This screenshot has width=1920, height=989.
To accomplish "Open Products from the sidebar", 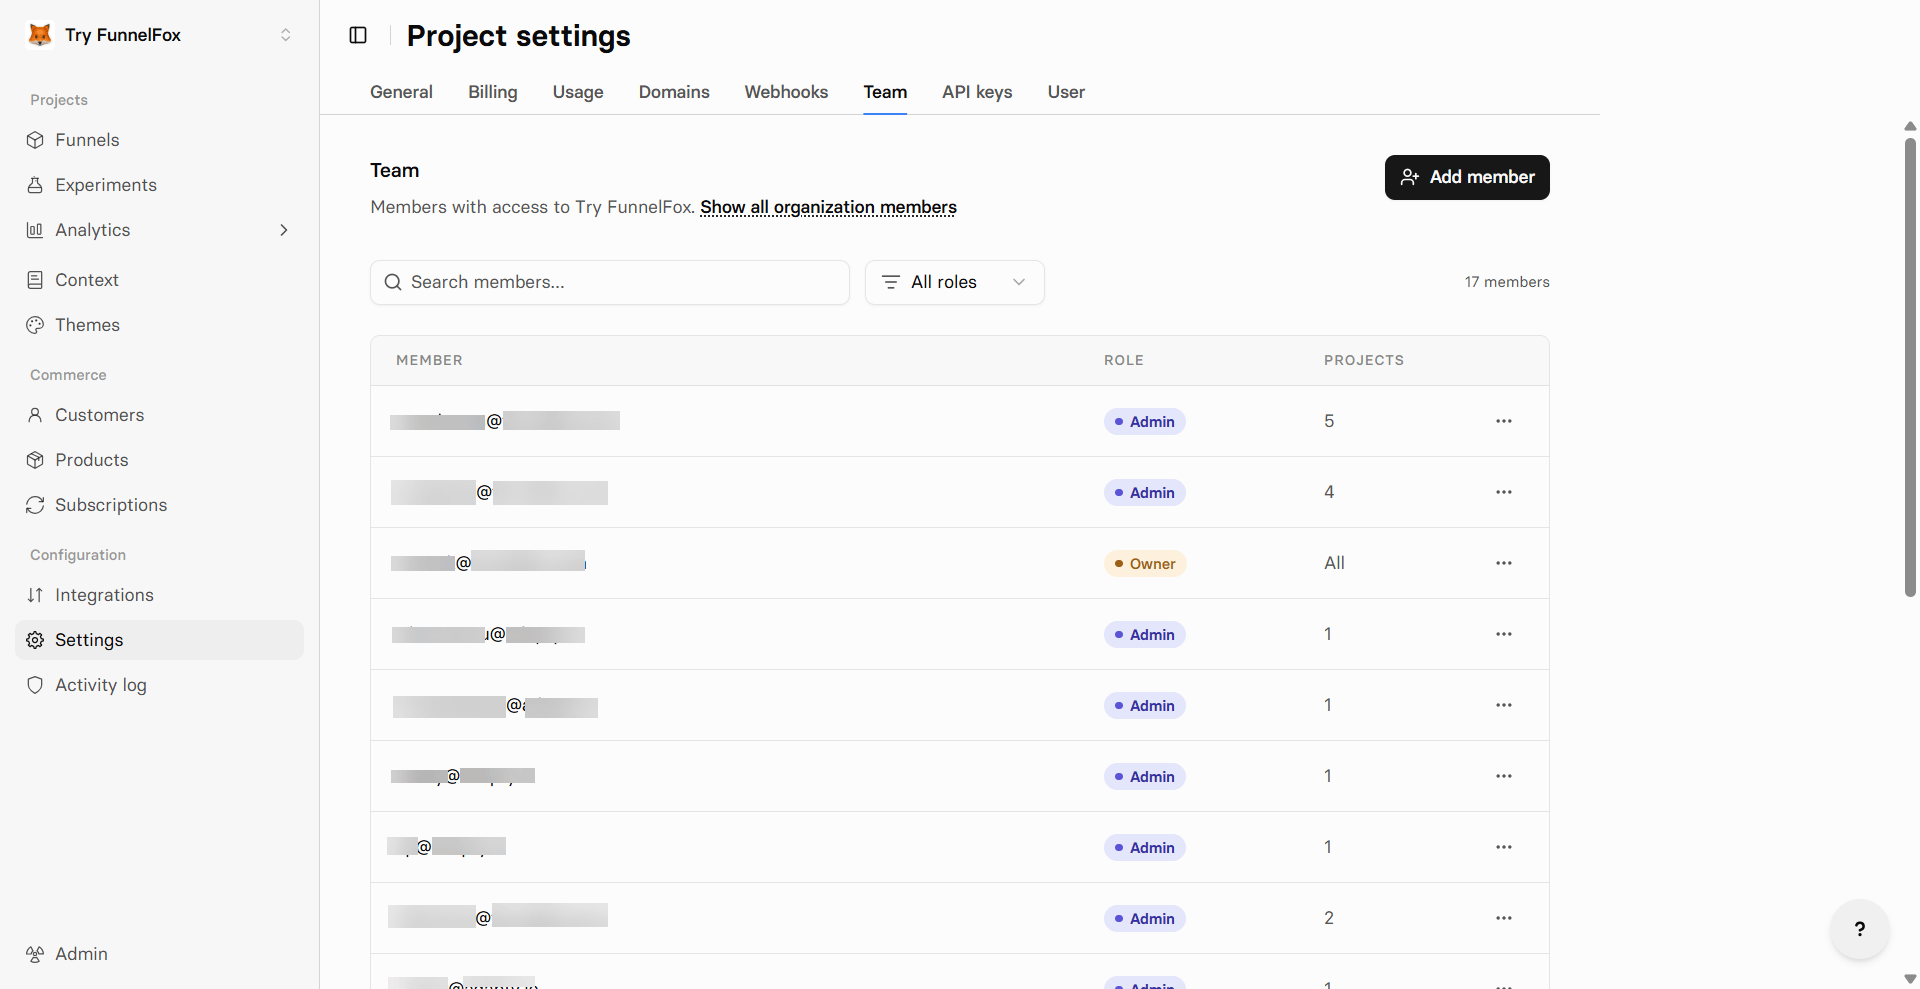I will pyautogui.click(x=160, y=460).
